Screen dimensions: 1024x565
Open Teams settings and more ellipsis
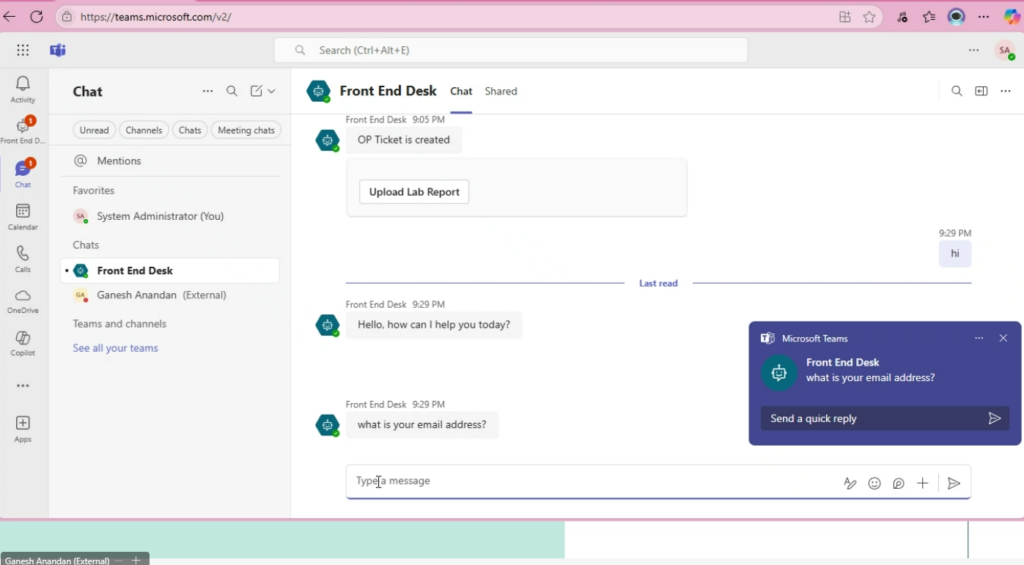point(974,50)
